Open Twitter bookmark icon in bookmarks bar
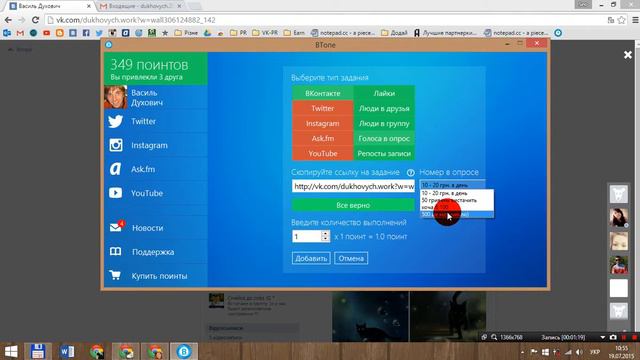 pyautogui.click(x=99, y=33)
